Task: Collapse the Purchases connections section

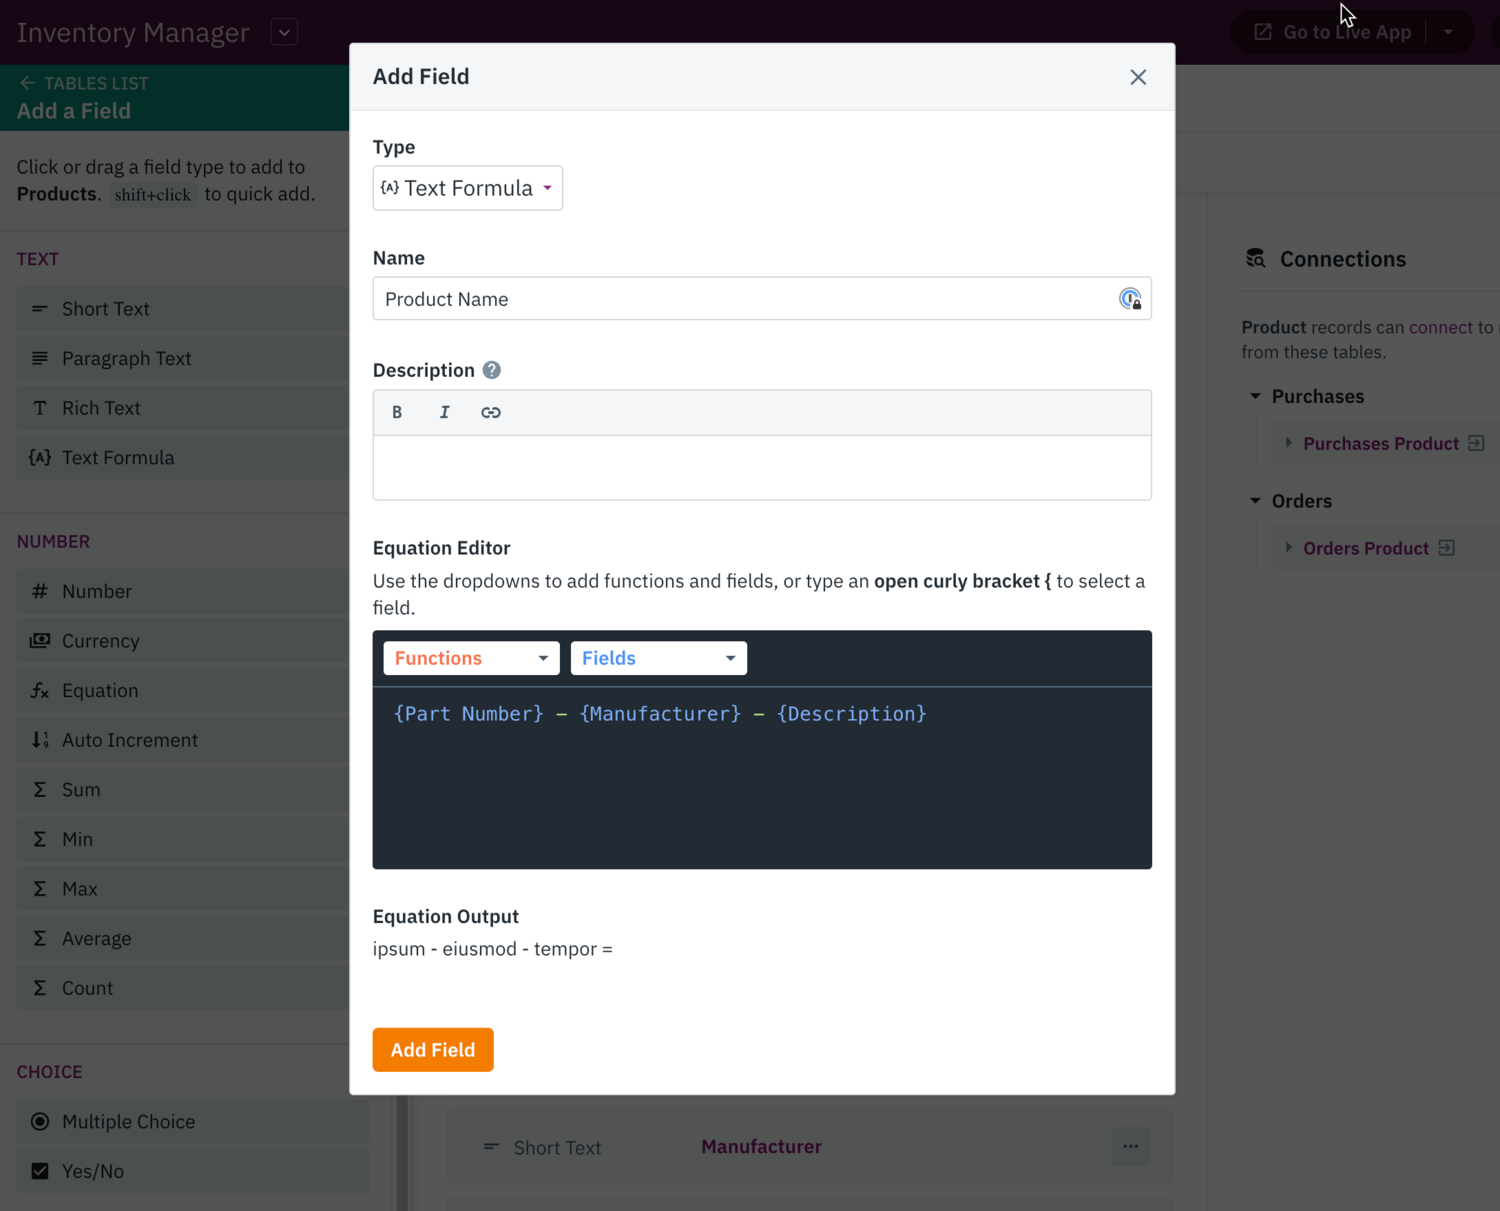Action: pyautogui.click(x=1256, y=396)
